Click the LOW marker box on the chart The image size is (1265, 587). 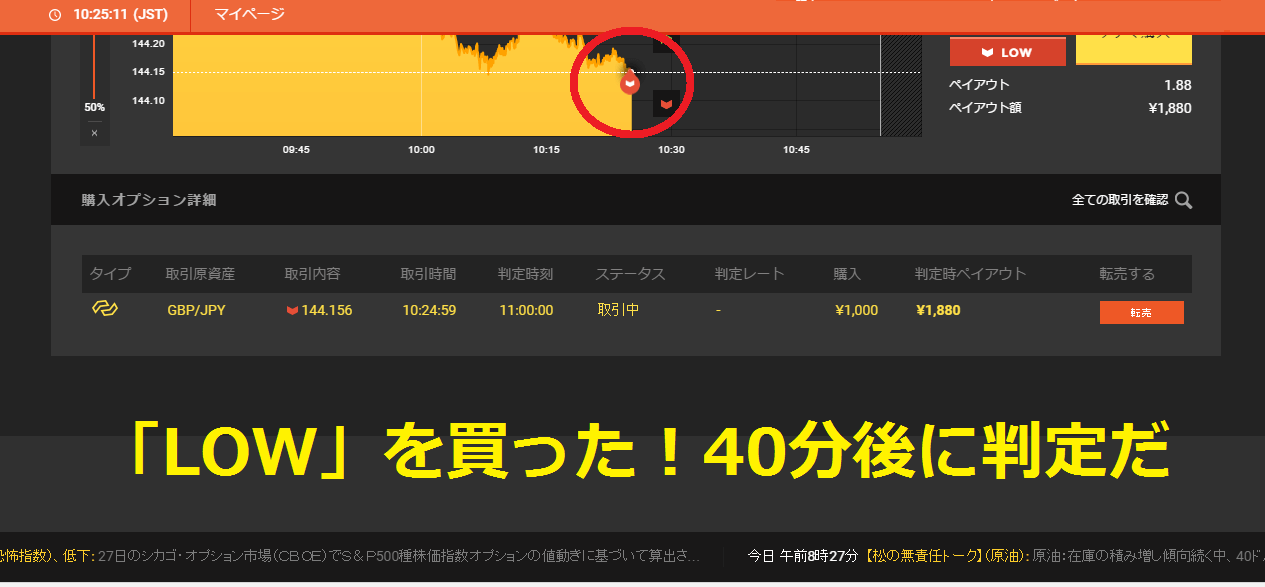point(666,103)
